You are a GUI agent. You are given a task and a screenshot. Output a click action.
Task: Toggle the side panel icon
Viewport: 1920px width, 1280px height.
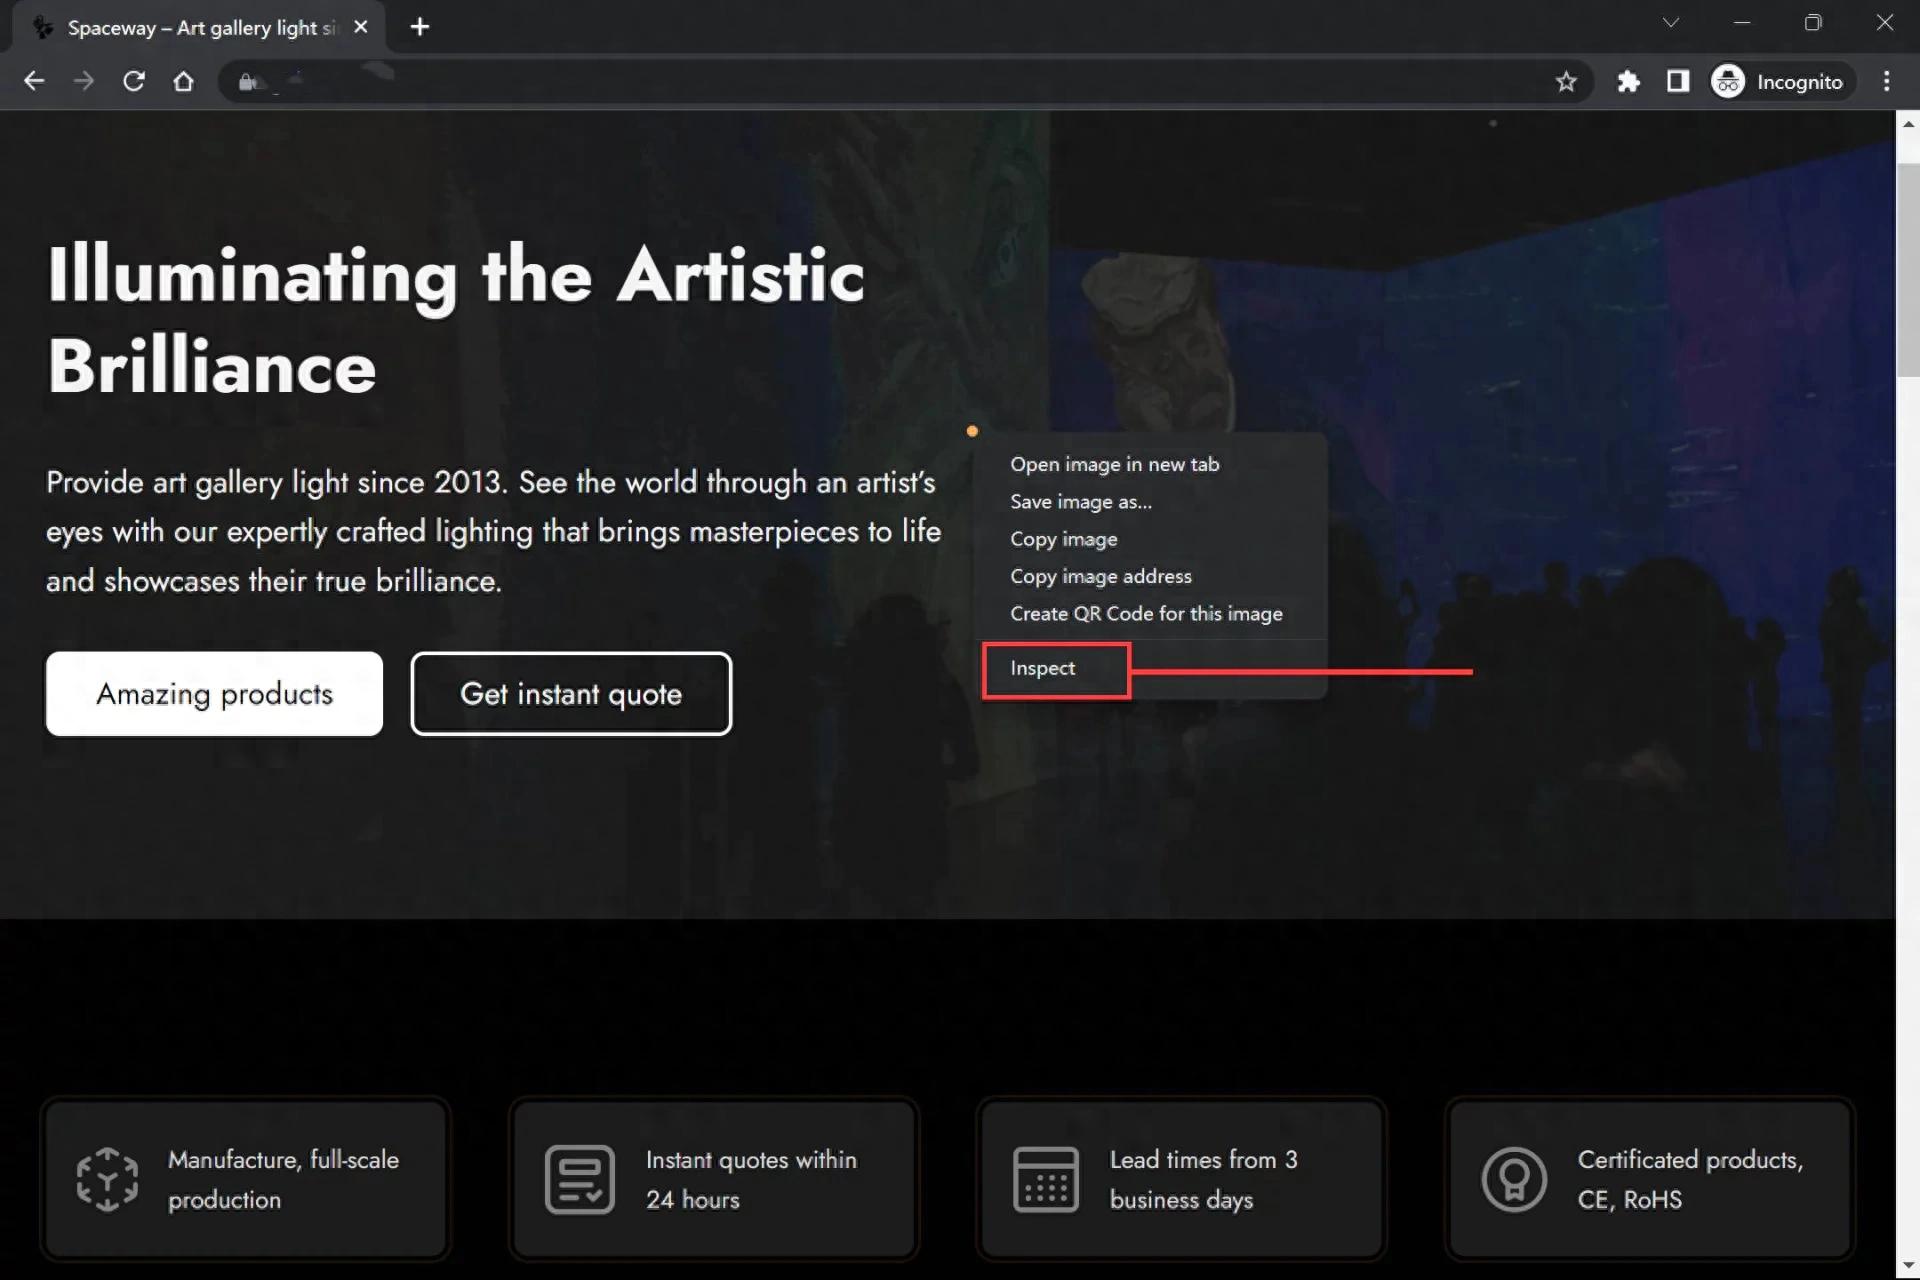point(1678,82)
